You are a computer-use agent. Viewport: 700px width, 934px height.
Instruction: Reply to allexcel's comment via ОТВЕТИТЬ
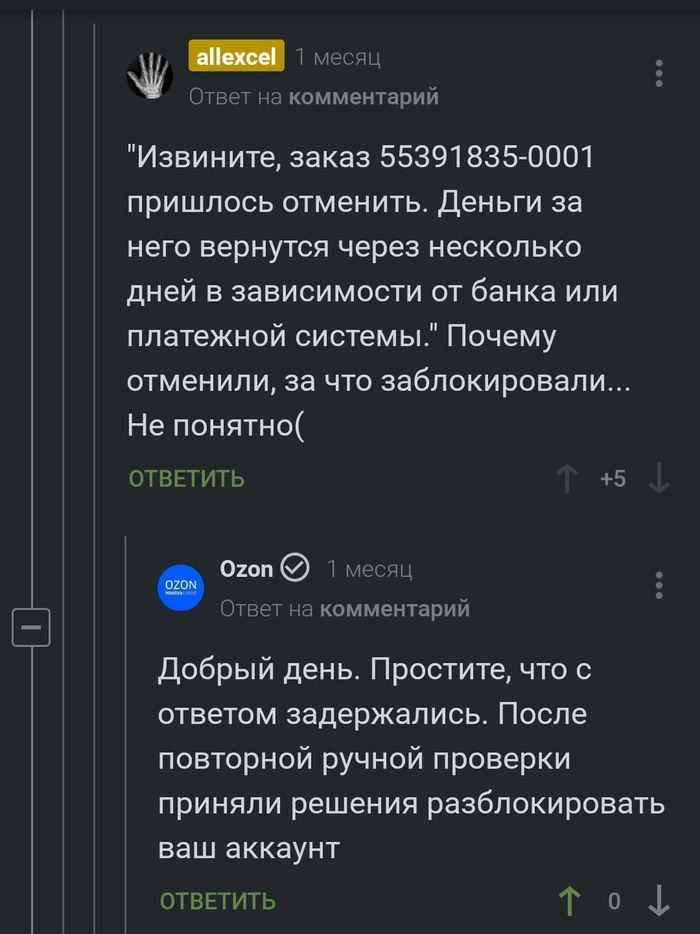(187, 479)
